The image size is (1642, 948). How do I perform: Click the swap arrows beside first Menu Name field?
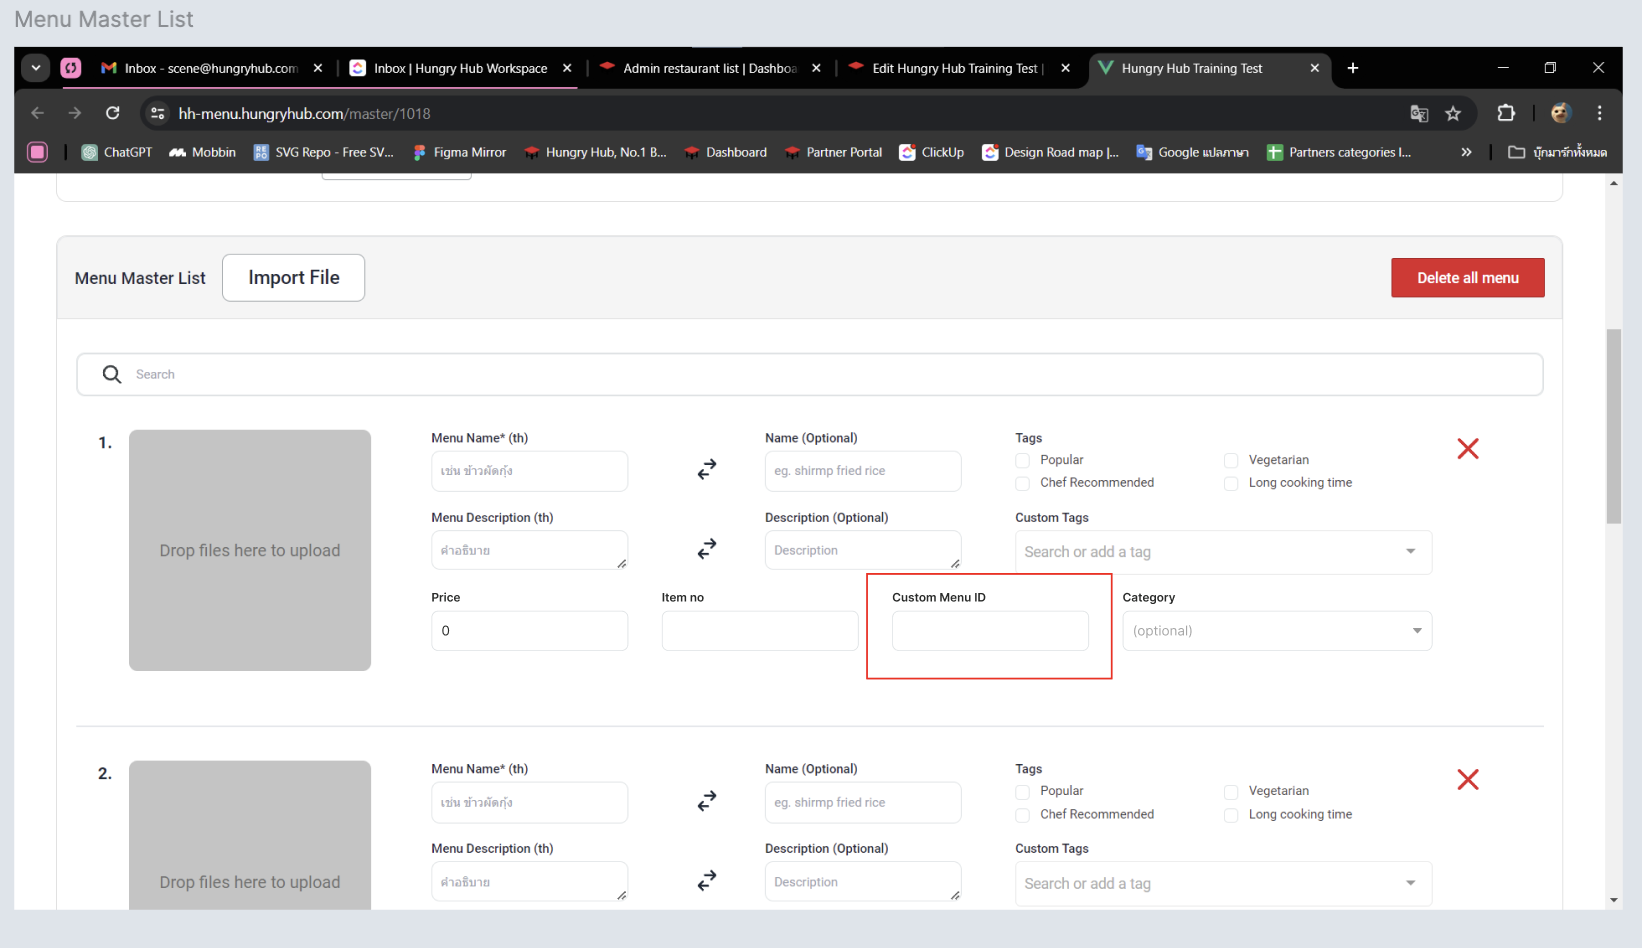(x=707, y=469)
